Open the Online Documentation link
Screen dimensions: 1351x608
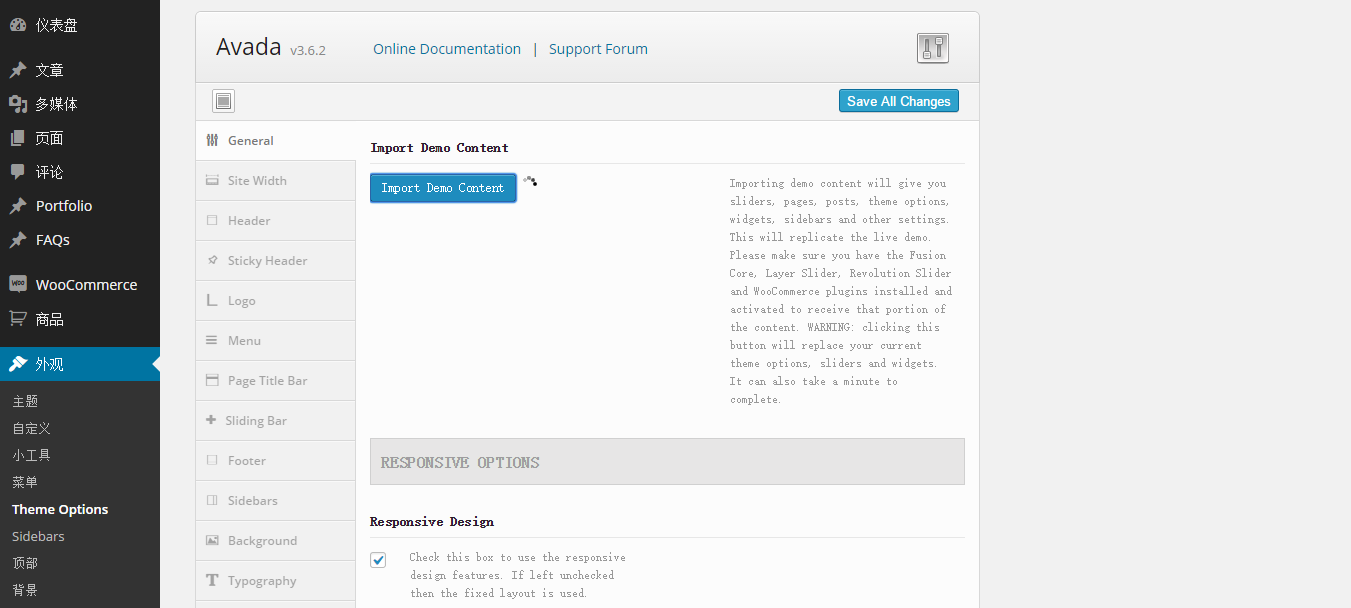(447, 49)
